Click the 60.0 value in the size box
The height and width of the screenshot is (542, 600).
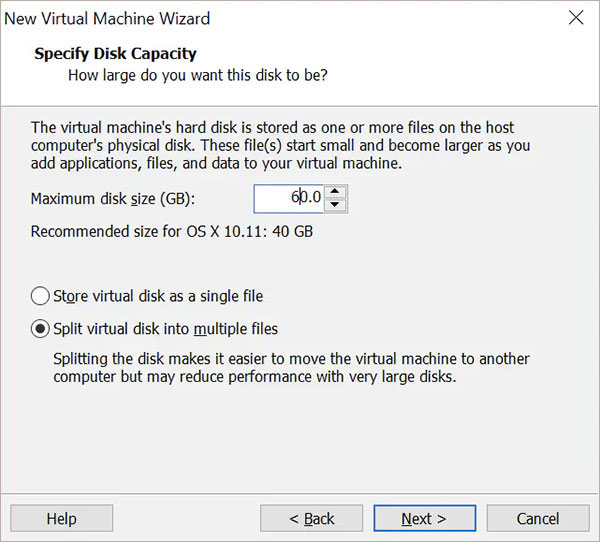tap(306, 198)
